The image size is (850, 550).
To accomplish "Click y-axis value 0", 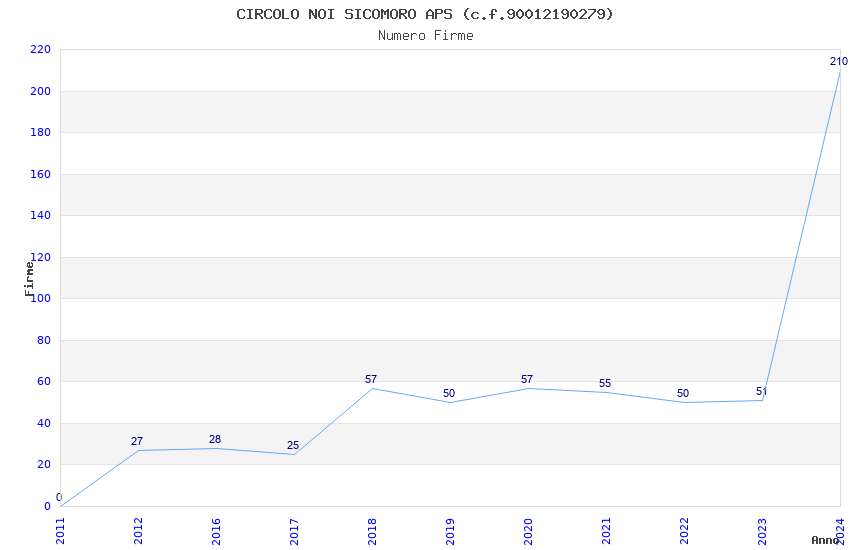I will point(47,506).
